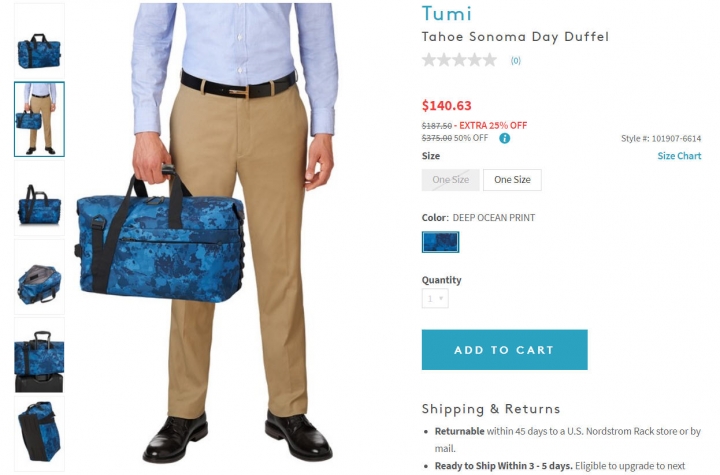Select the crossed-out One Size option

450,180
